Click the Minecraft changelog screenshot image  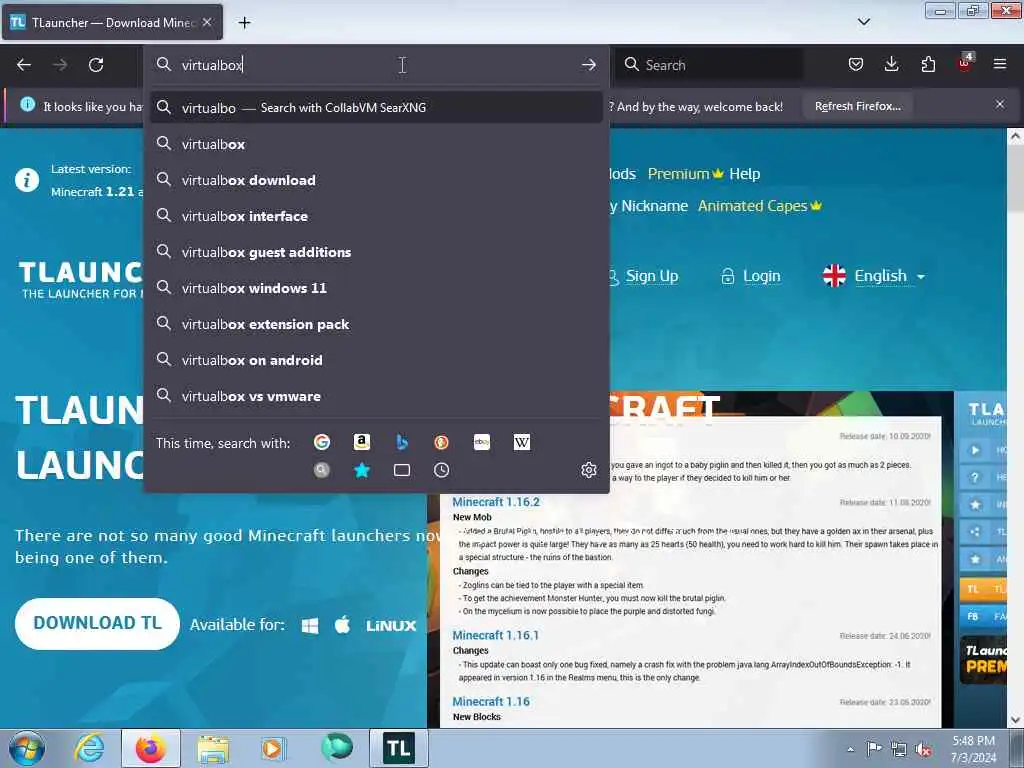tap(690, 560)
